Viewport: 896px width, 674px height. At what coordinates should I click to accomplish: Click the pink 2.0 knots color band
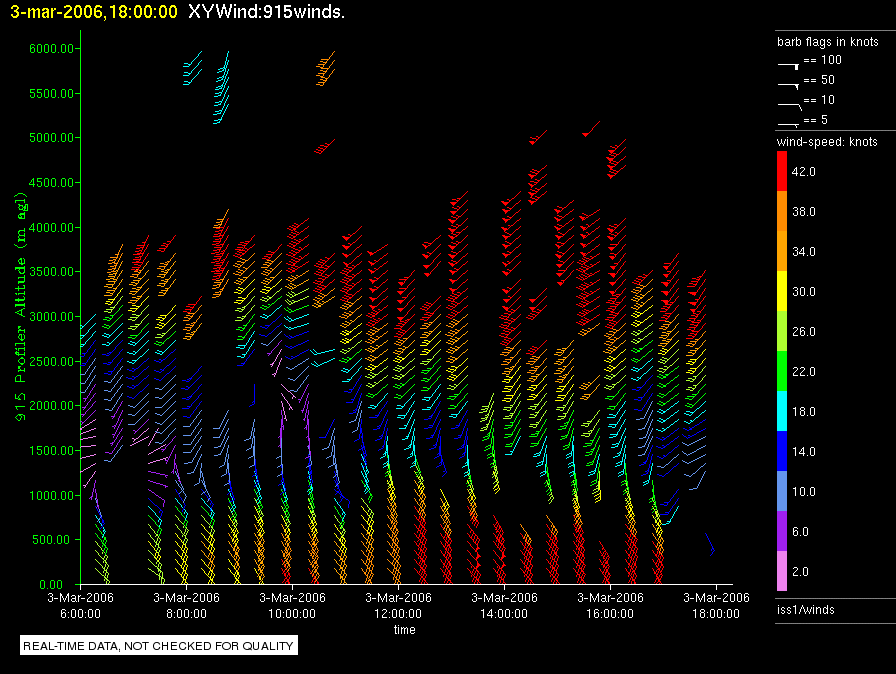782,571
